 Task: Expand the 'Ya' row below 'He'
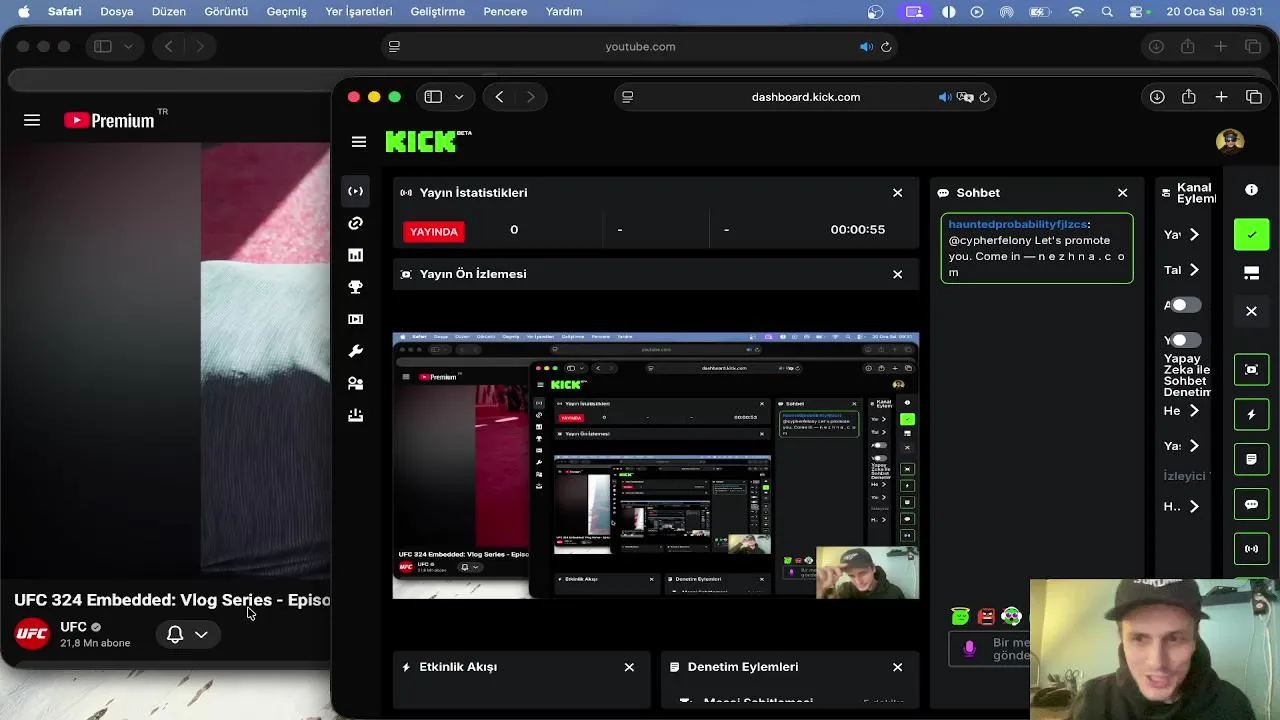pos(1194,446)
